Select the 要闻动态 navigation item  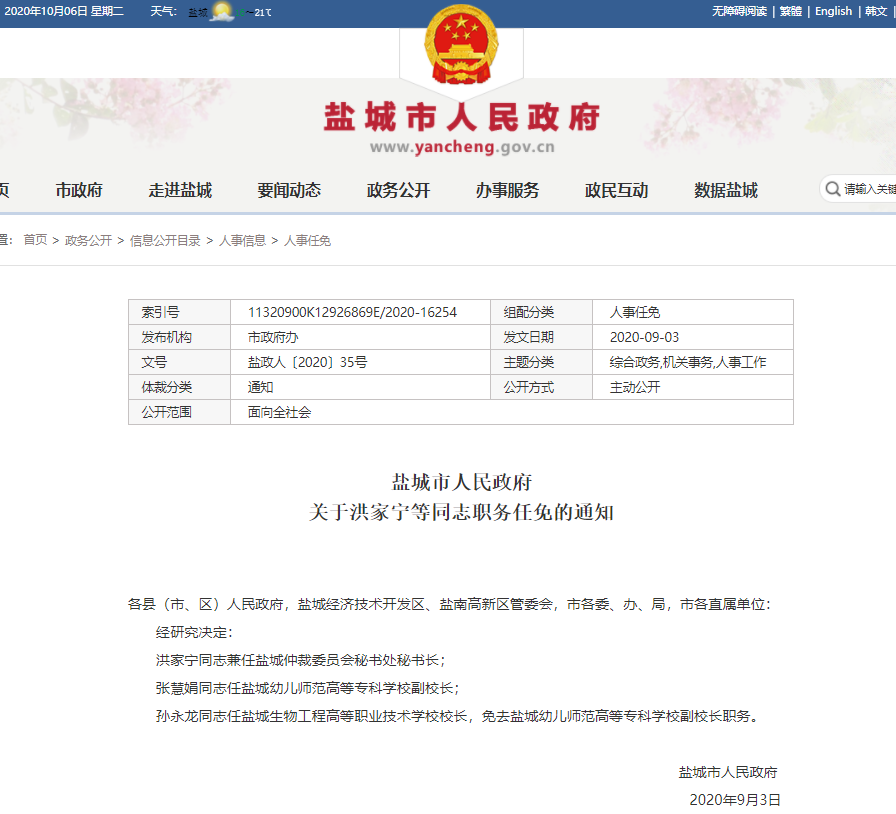point(289,190)
